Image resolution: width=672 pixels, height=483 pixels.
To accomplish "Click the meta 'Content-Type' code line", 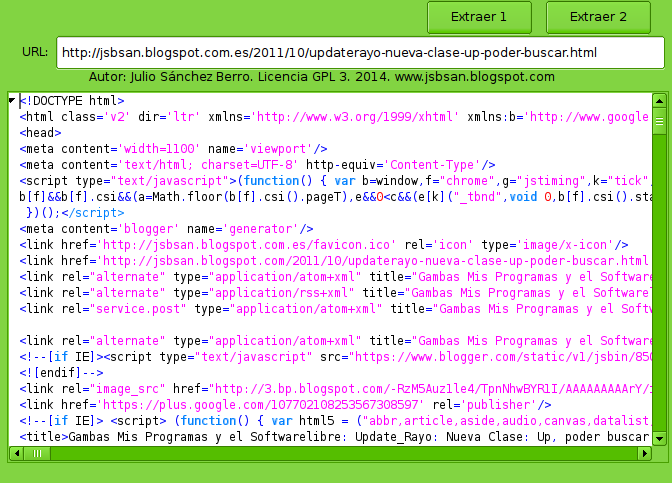I will pos(258,165).
